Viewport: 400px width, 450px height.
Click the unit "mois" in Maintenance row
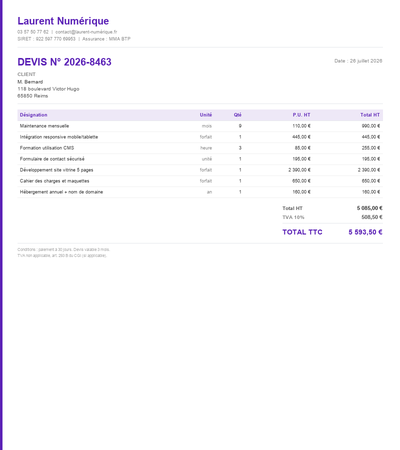pos(207,126)
